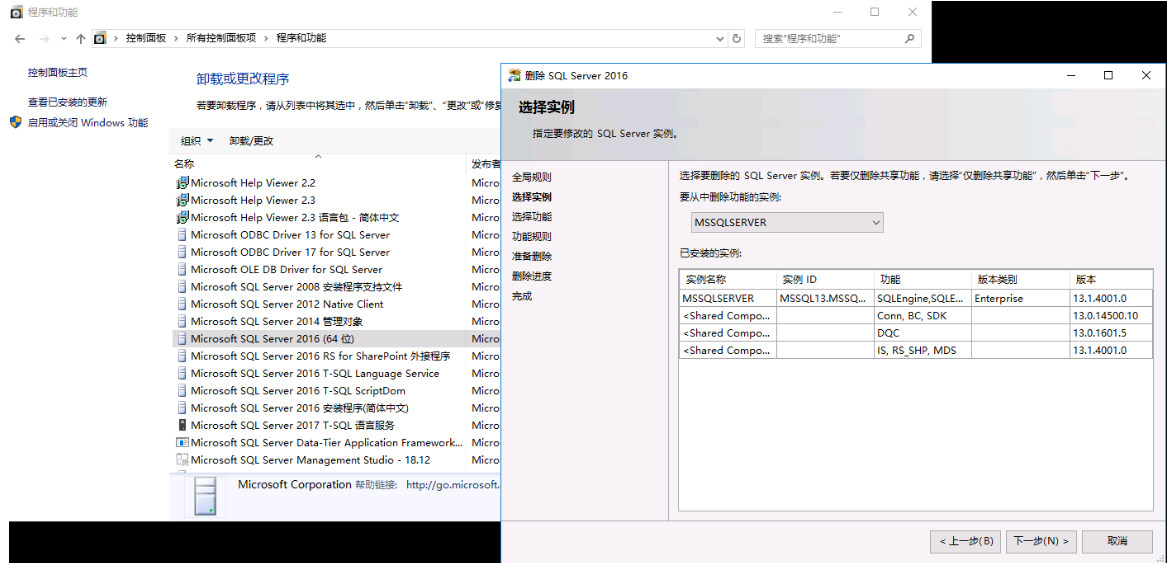Click the ODBC Driver 17 for SQL Server icon

[x=182, y=252]
